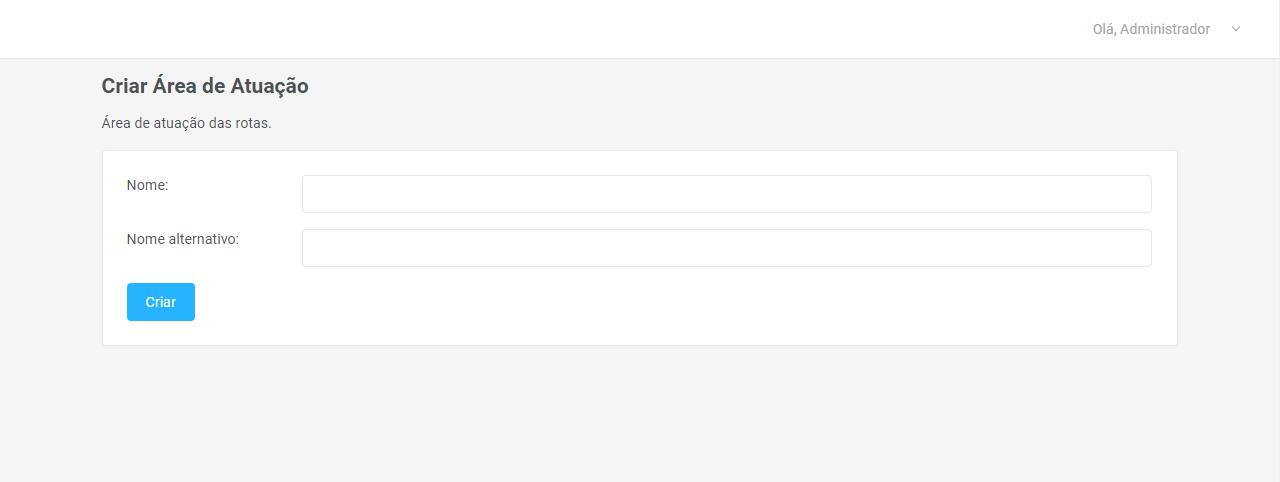Click the Olá, Administrador greeting text

(1151, 29)
